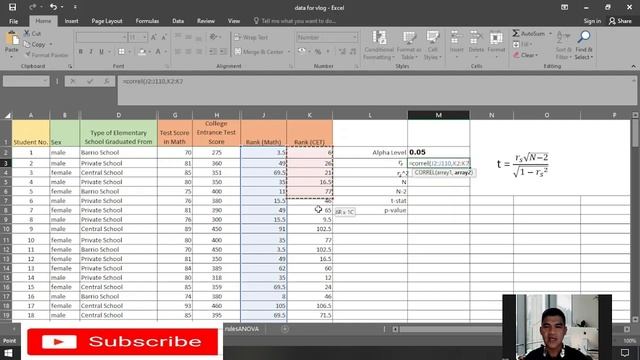
Task: Open AutoSum dropdown arrow
Action: 550,33
